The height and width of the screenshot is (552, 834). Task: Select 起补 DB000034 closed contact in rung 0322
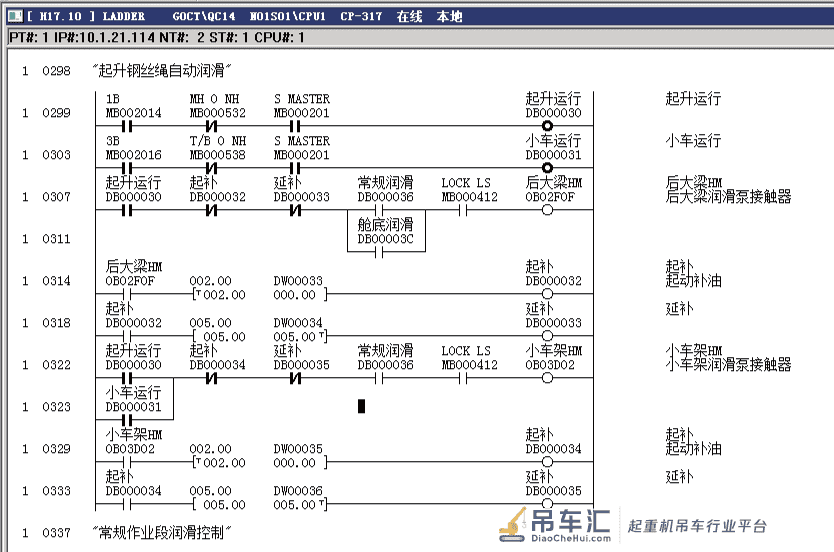pos(211,378)
